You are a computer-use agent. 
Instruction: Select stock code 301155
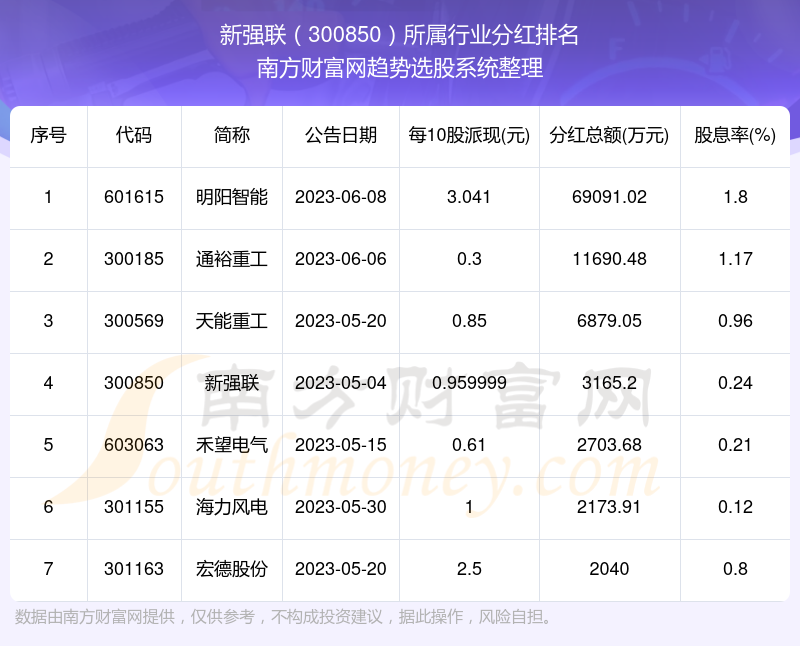(x=134, y=507)
